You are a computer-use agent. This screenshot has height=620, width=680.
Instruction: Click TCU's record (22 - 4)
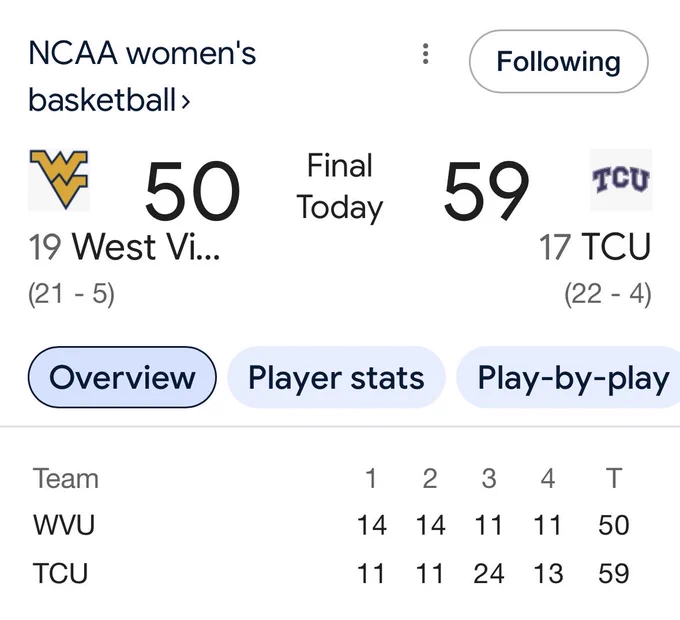tap(608, 294)
